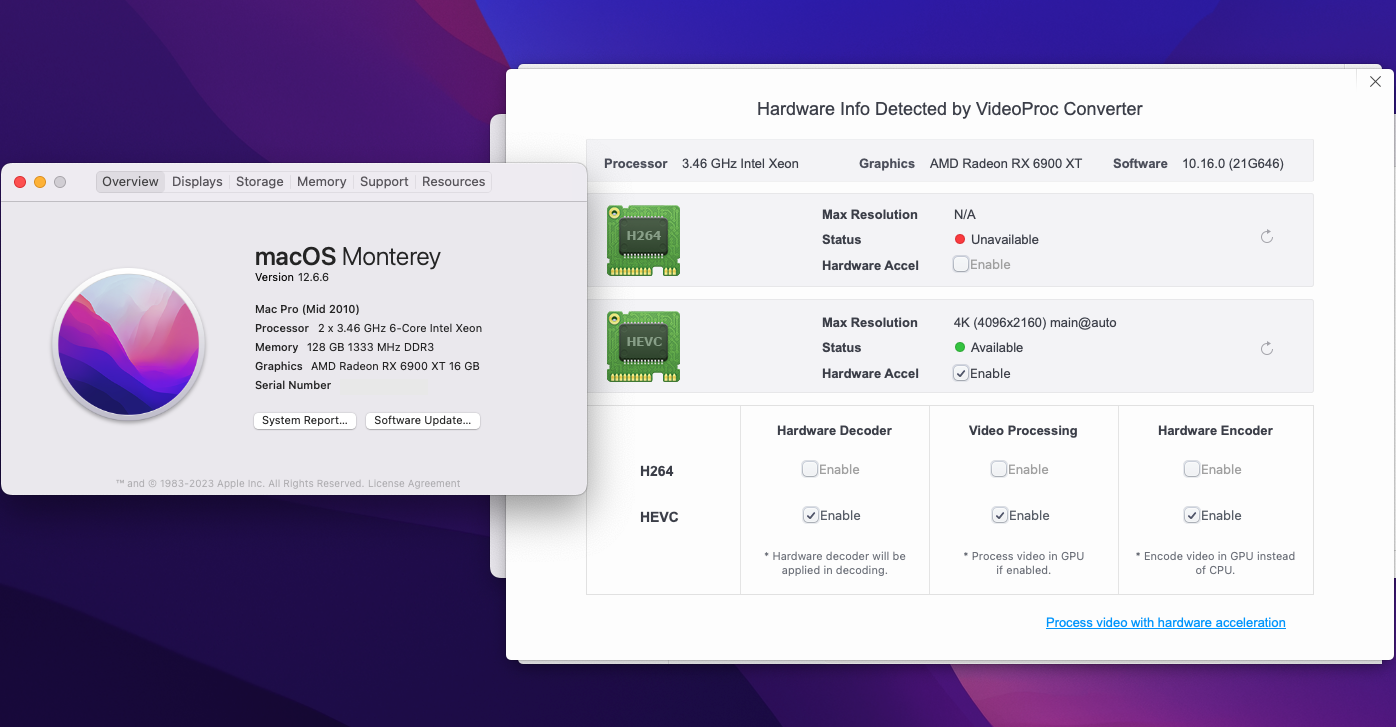The image size is (1396, 727).
Task: Click the 'AMD Radeon RX 6900 XT 16 GB' value
Action: tap(395, 366)
